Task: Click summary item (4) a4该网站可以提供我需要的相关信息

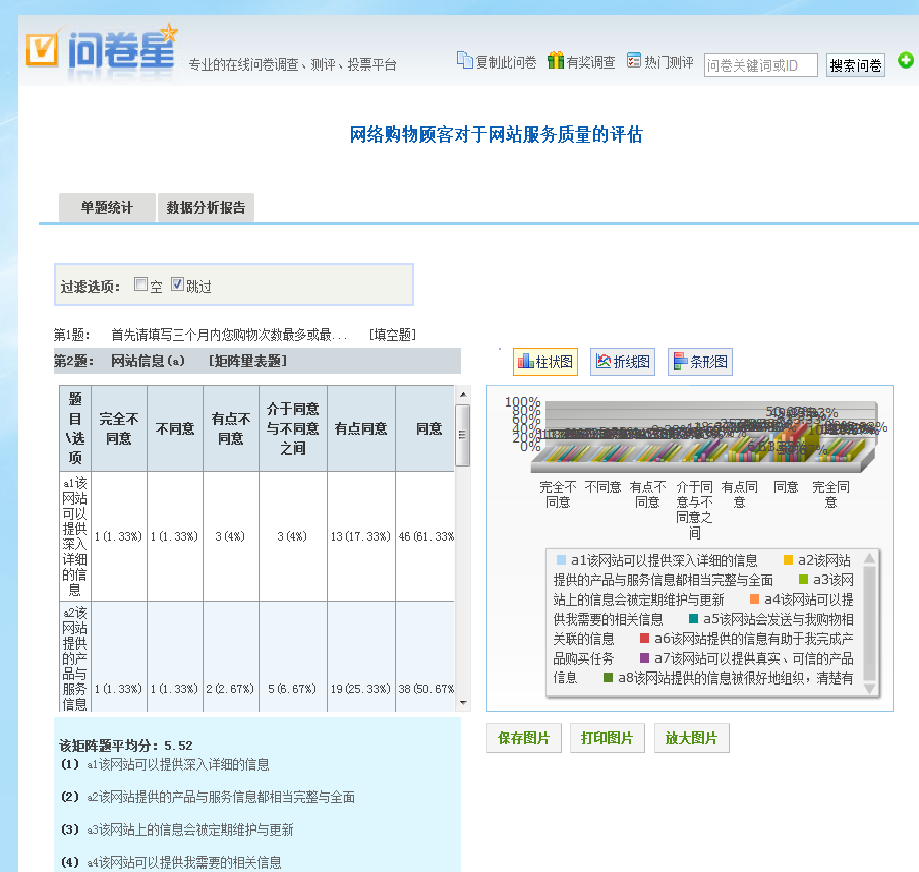Action: 171,863
